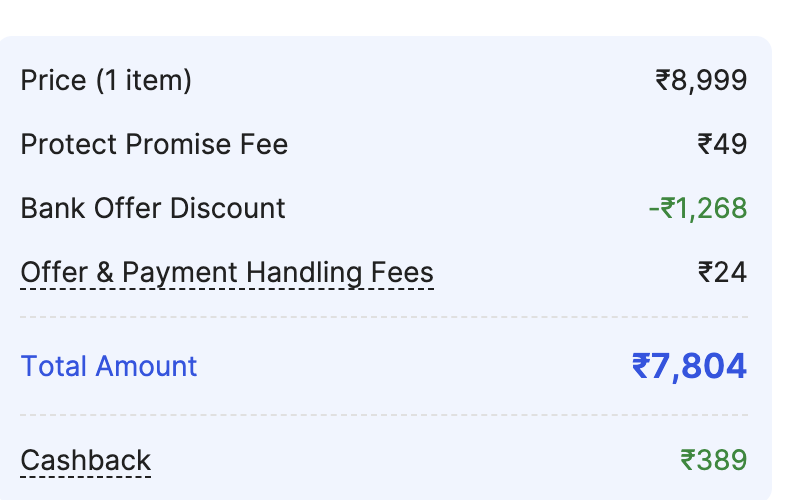Open the Cashback details link
Image resolution: width=798 pixels, height=500 pixels.
[86, 460]
